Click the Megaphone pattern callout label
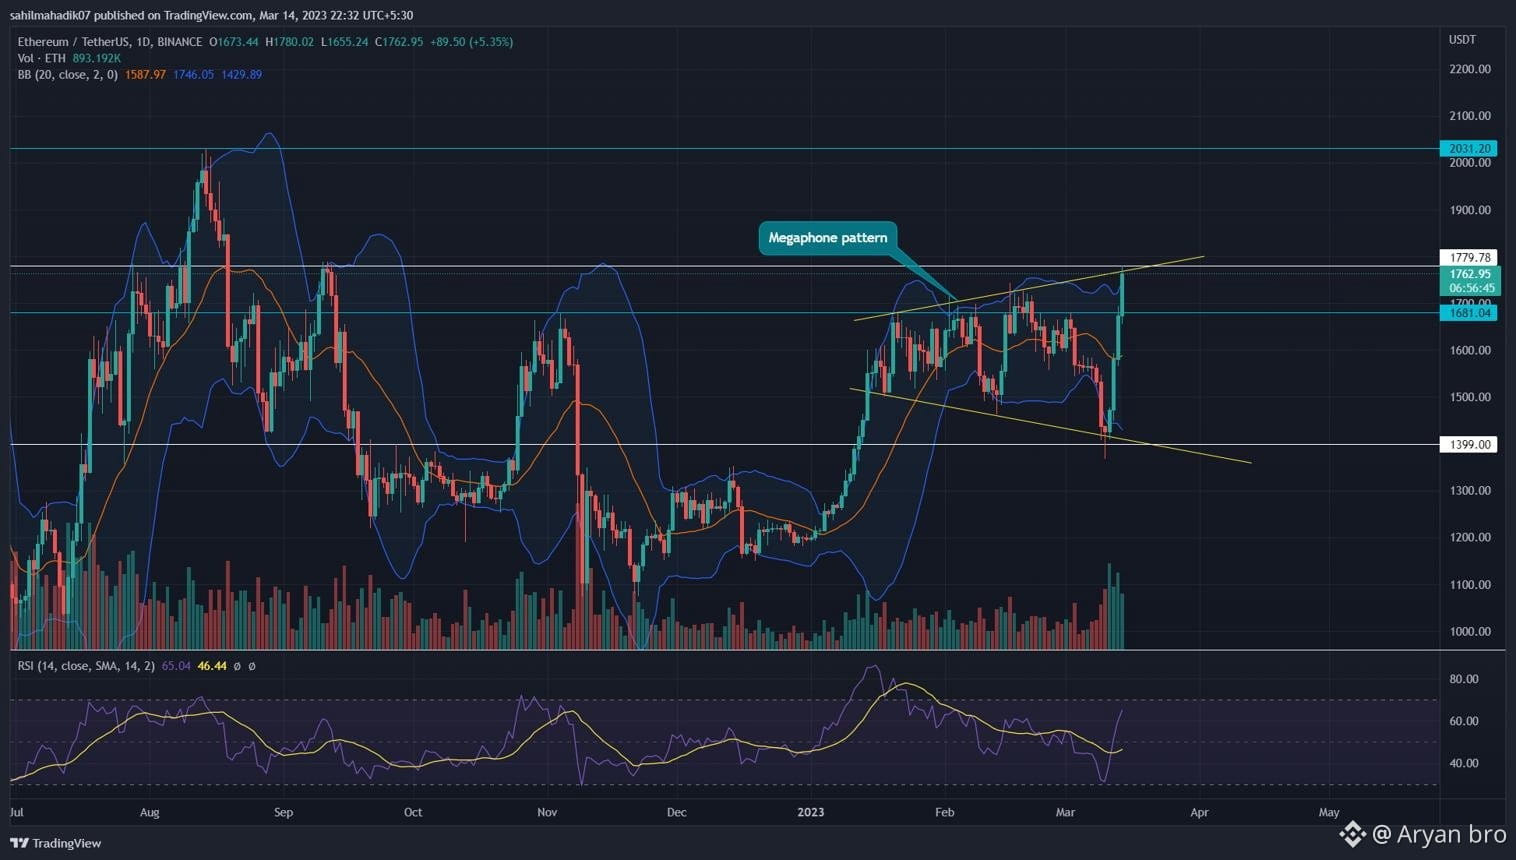 click(828, 238)
